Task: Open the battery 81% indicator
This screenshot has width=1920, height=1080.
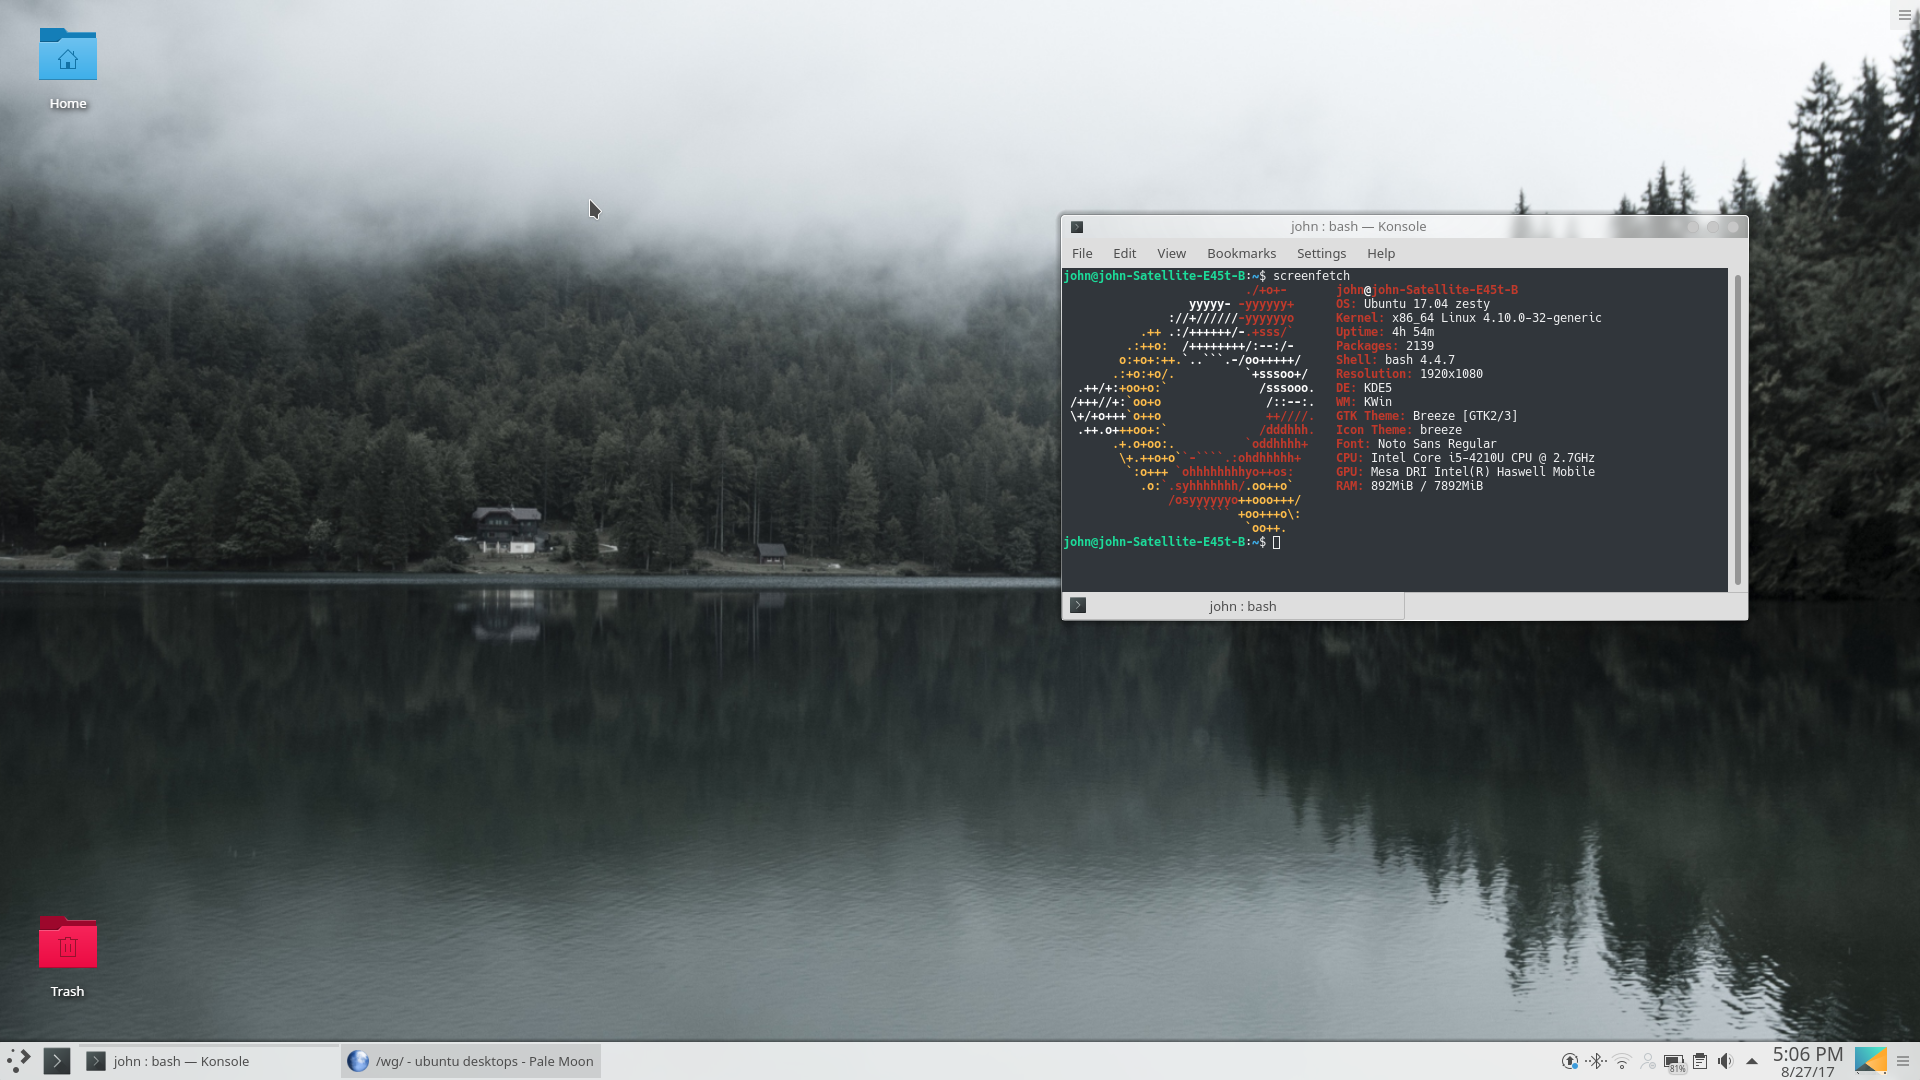Action: click(x=1674, y=1063)
